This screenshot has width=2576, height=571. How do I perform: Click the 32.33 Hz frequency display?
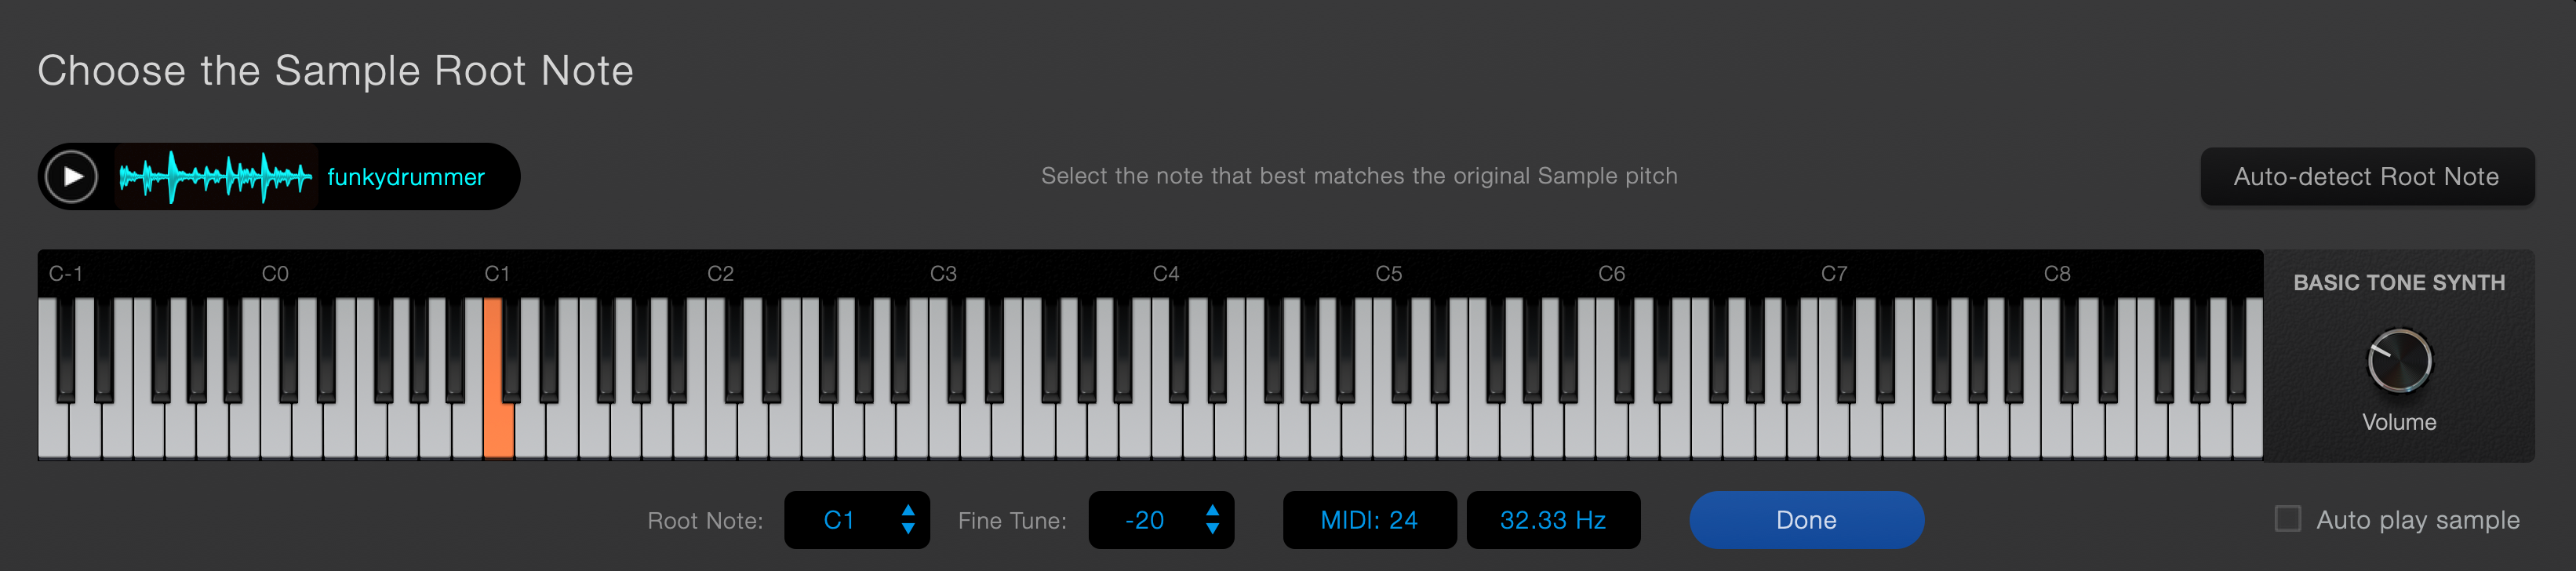click(1553, 520)
